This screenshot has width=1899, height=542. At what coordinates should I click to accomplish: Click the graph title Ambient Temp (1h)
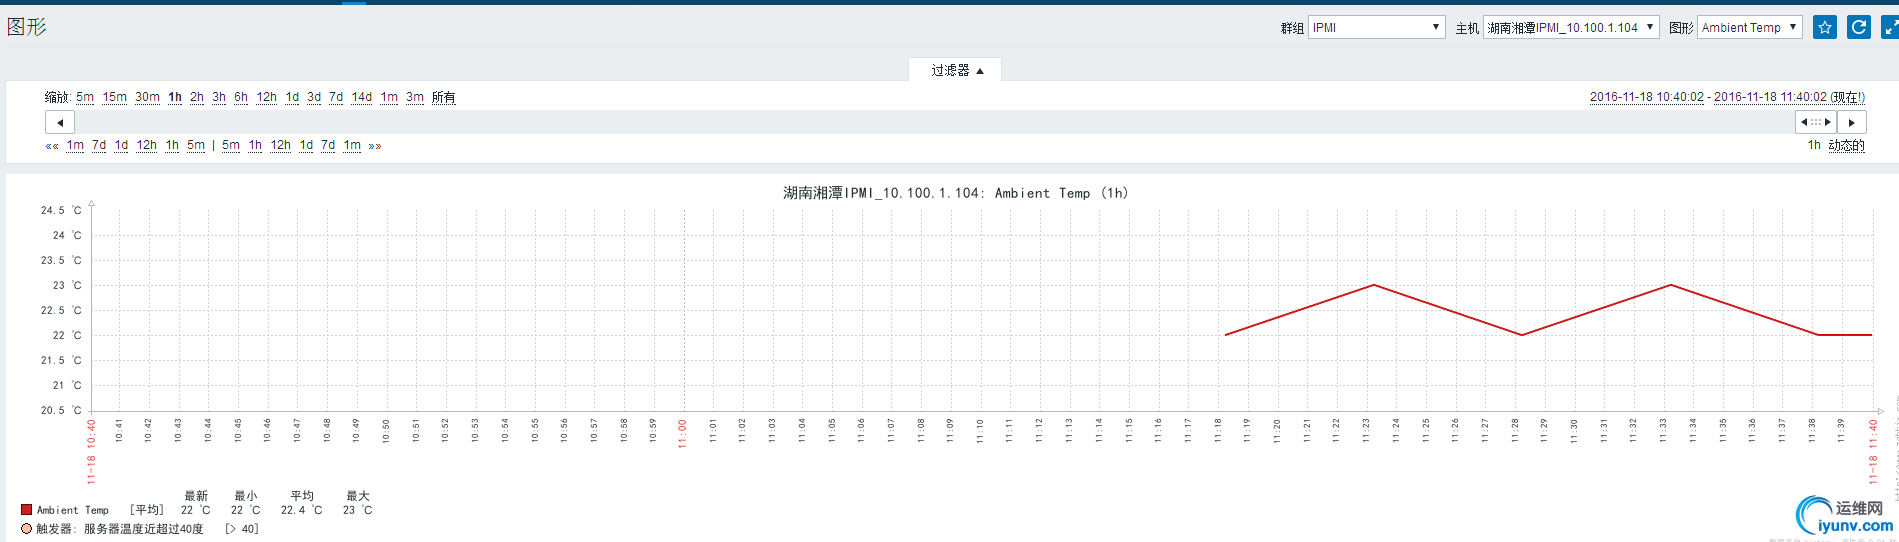coord(955,193)
